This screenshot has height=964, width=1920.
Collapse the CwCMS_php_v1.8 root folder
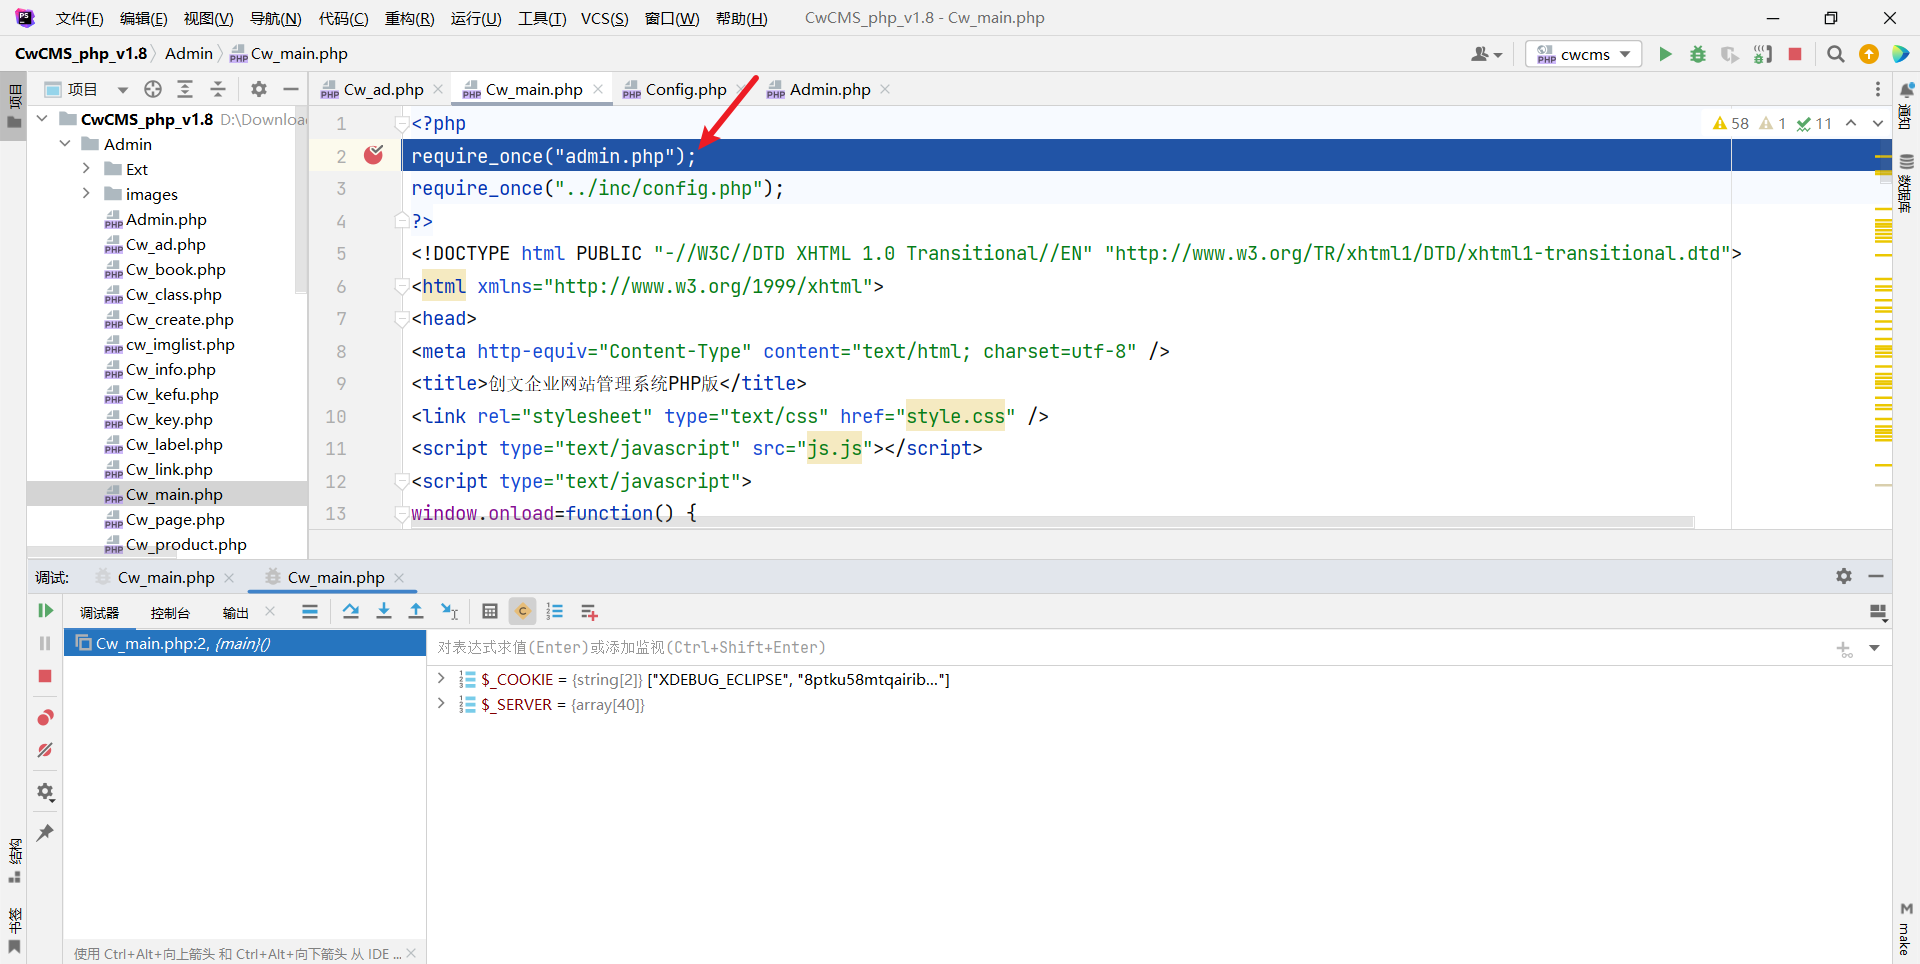[42, 119]
